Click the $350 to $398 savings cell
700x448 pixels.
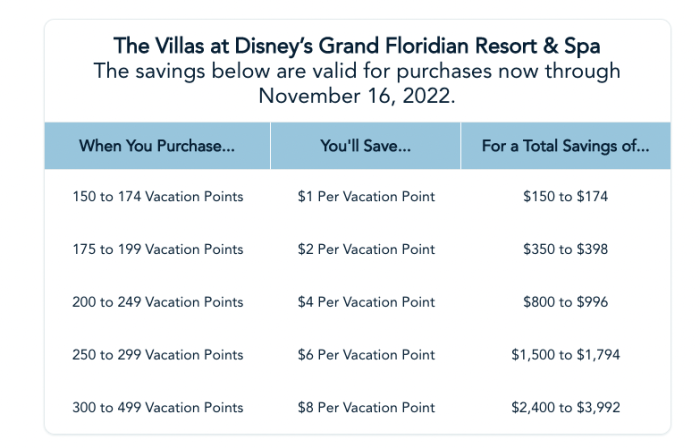click(566, 249)
